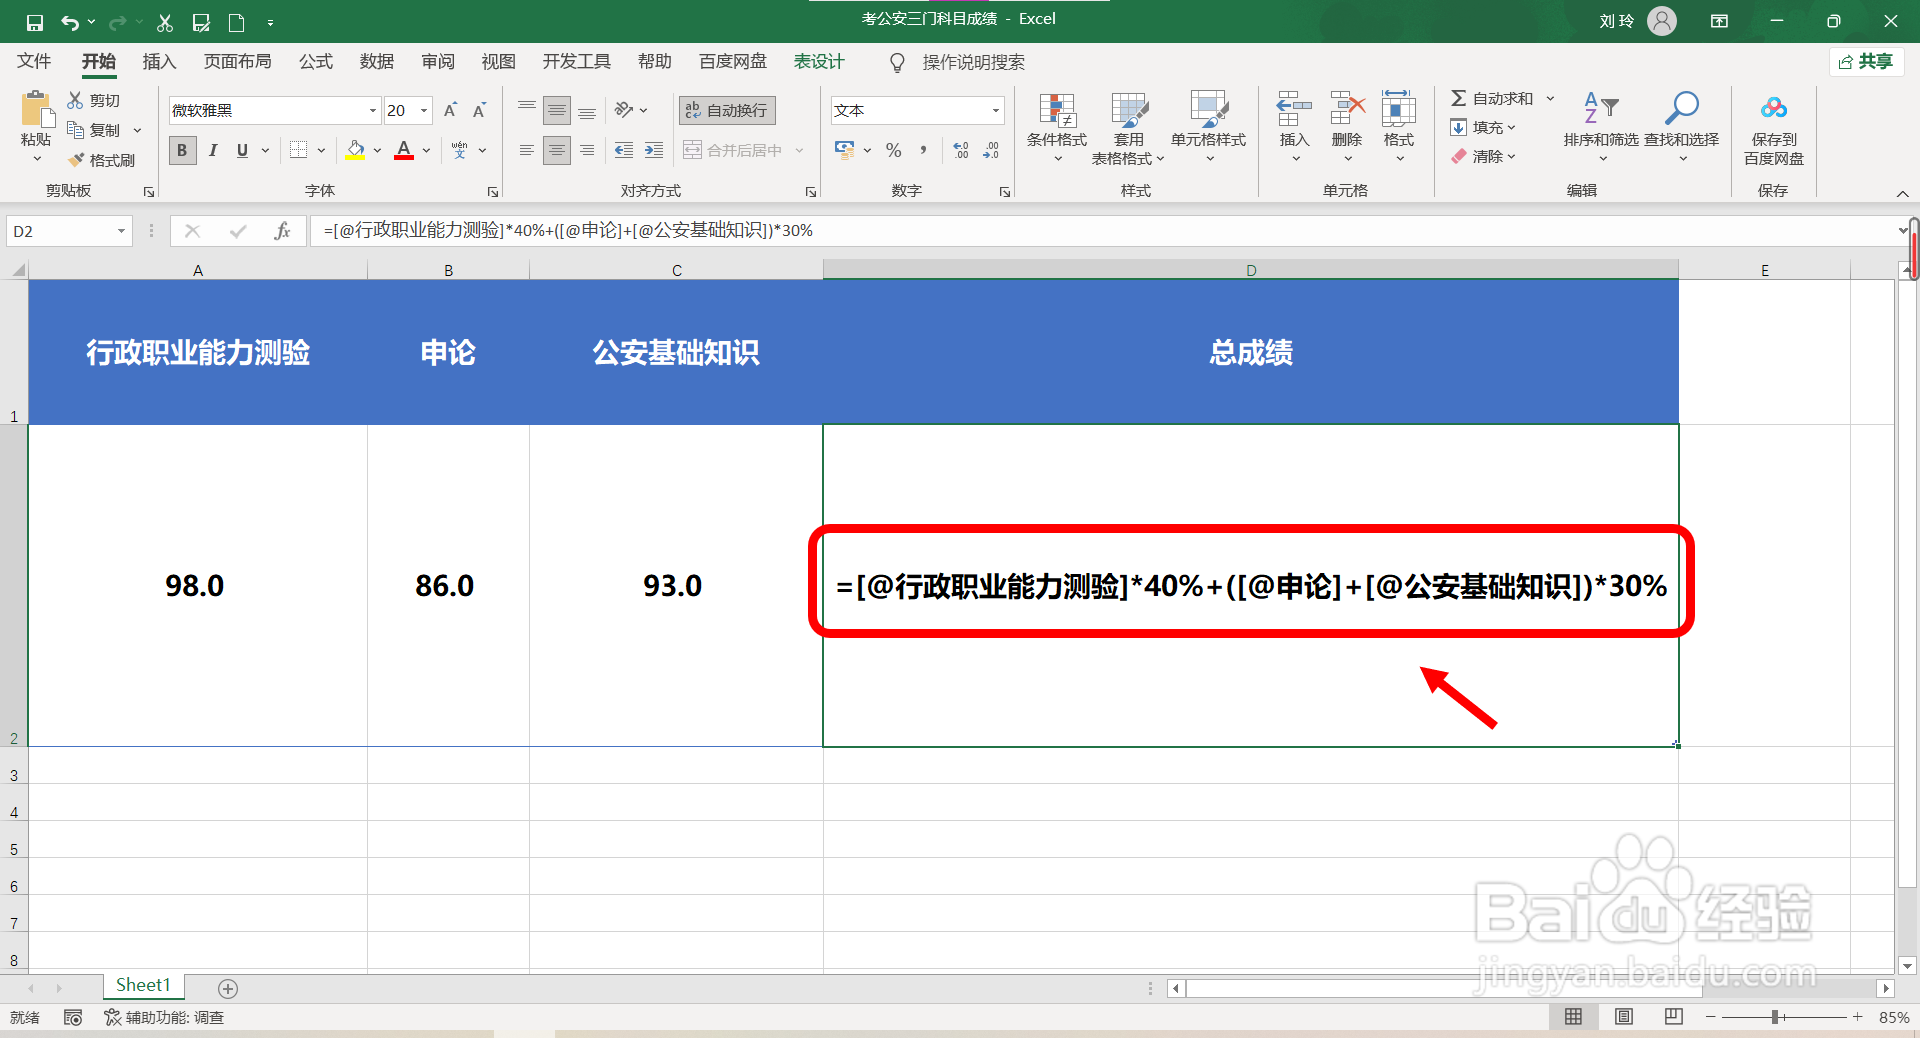Image resolution: width=1920 pixels, height=1038 pixels.
Task: Click the increase indent icon
Action: [x=654, y=150]
